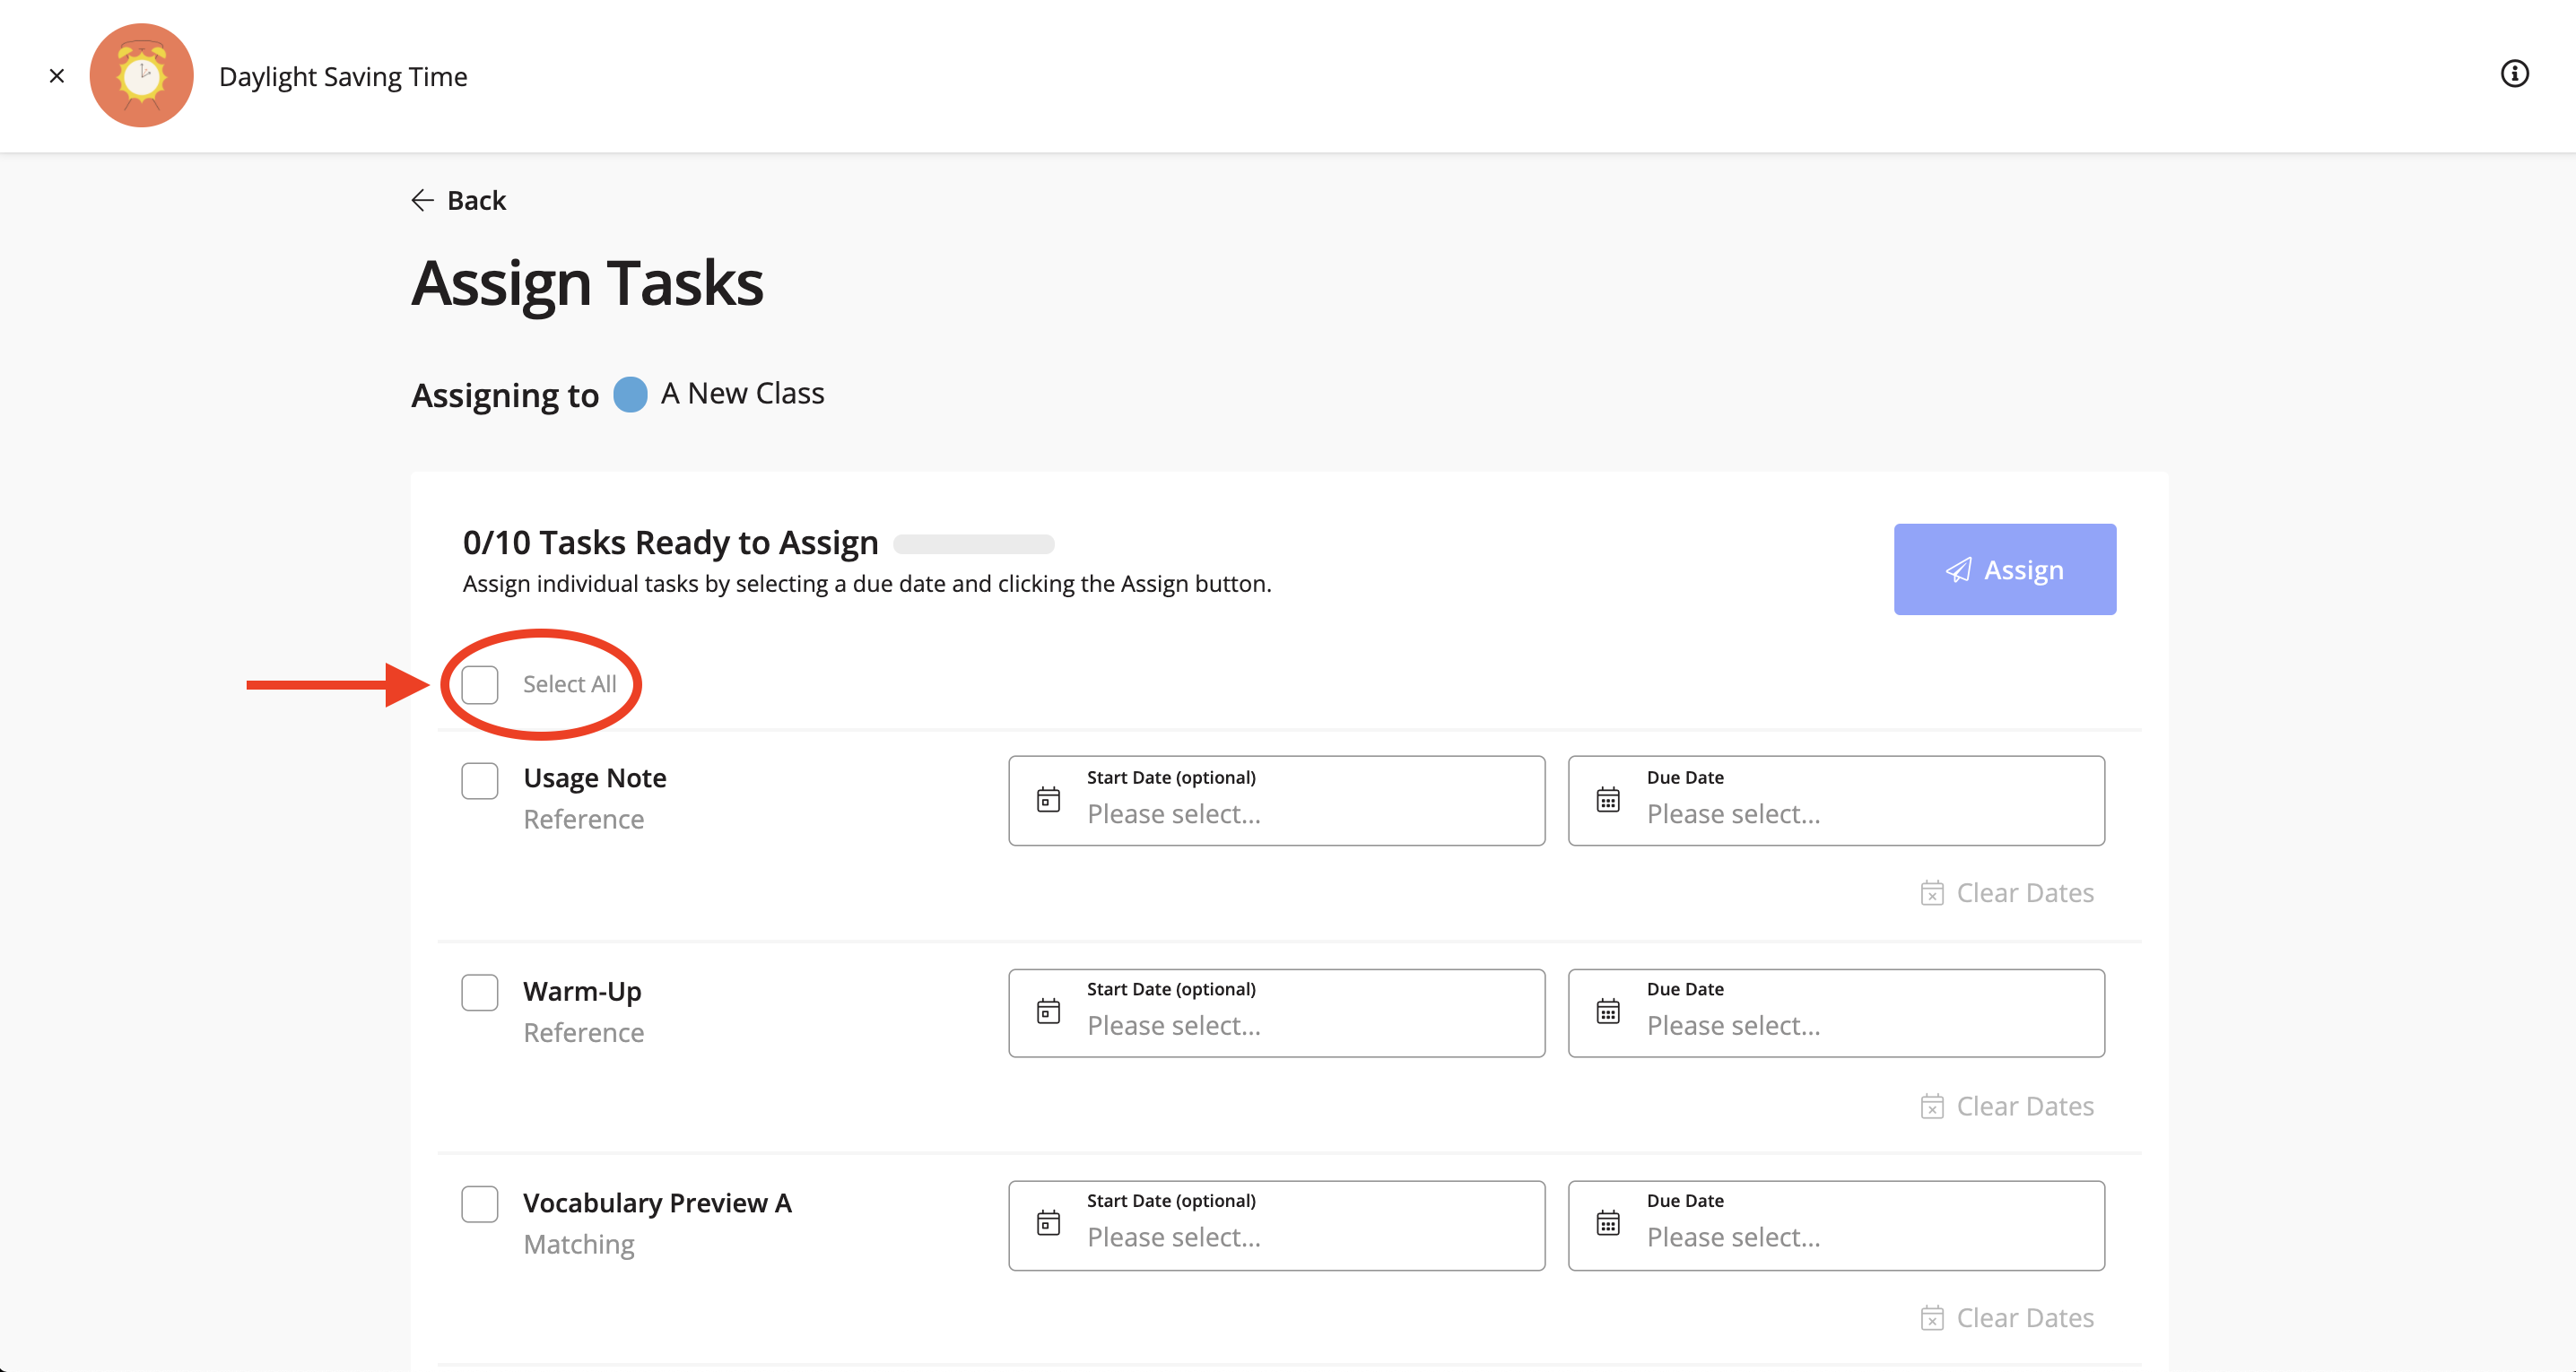Click the info icon at top right
Viewport: 2576px width, 1372px height.
[2514, 74]
